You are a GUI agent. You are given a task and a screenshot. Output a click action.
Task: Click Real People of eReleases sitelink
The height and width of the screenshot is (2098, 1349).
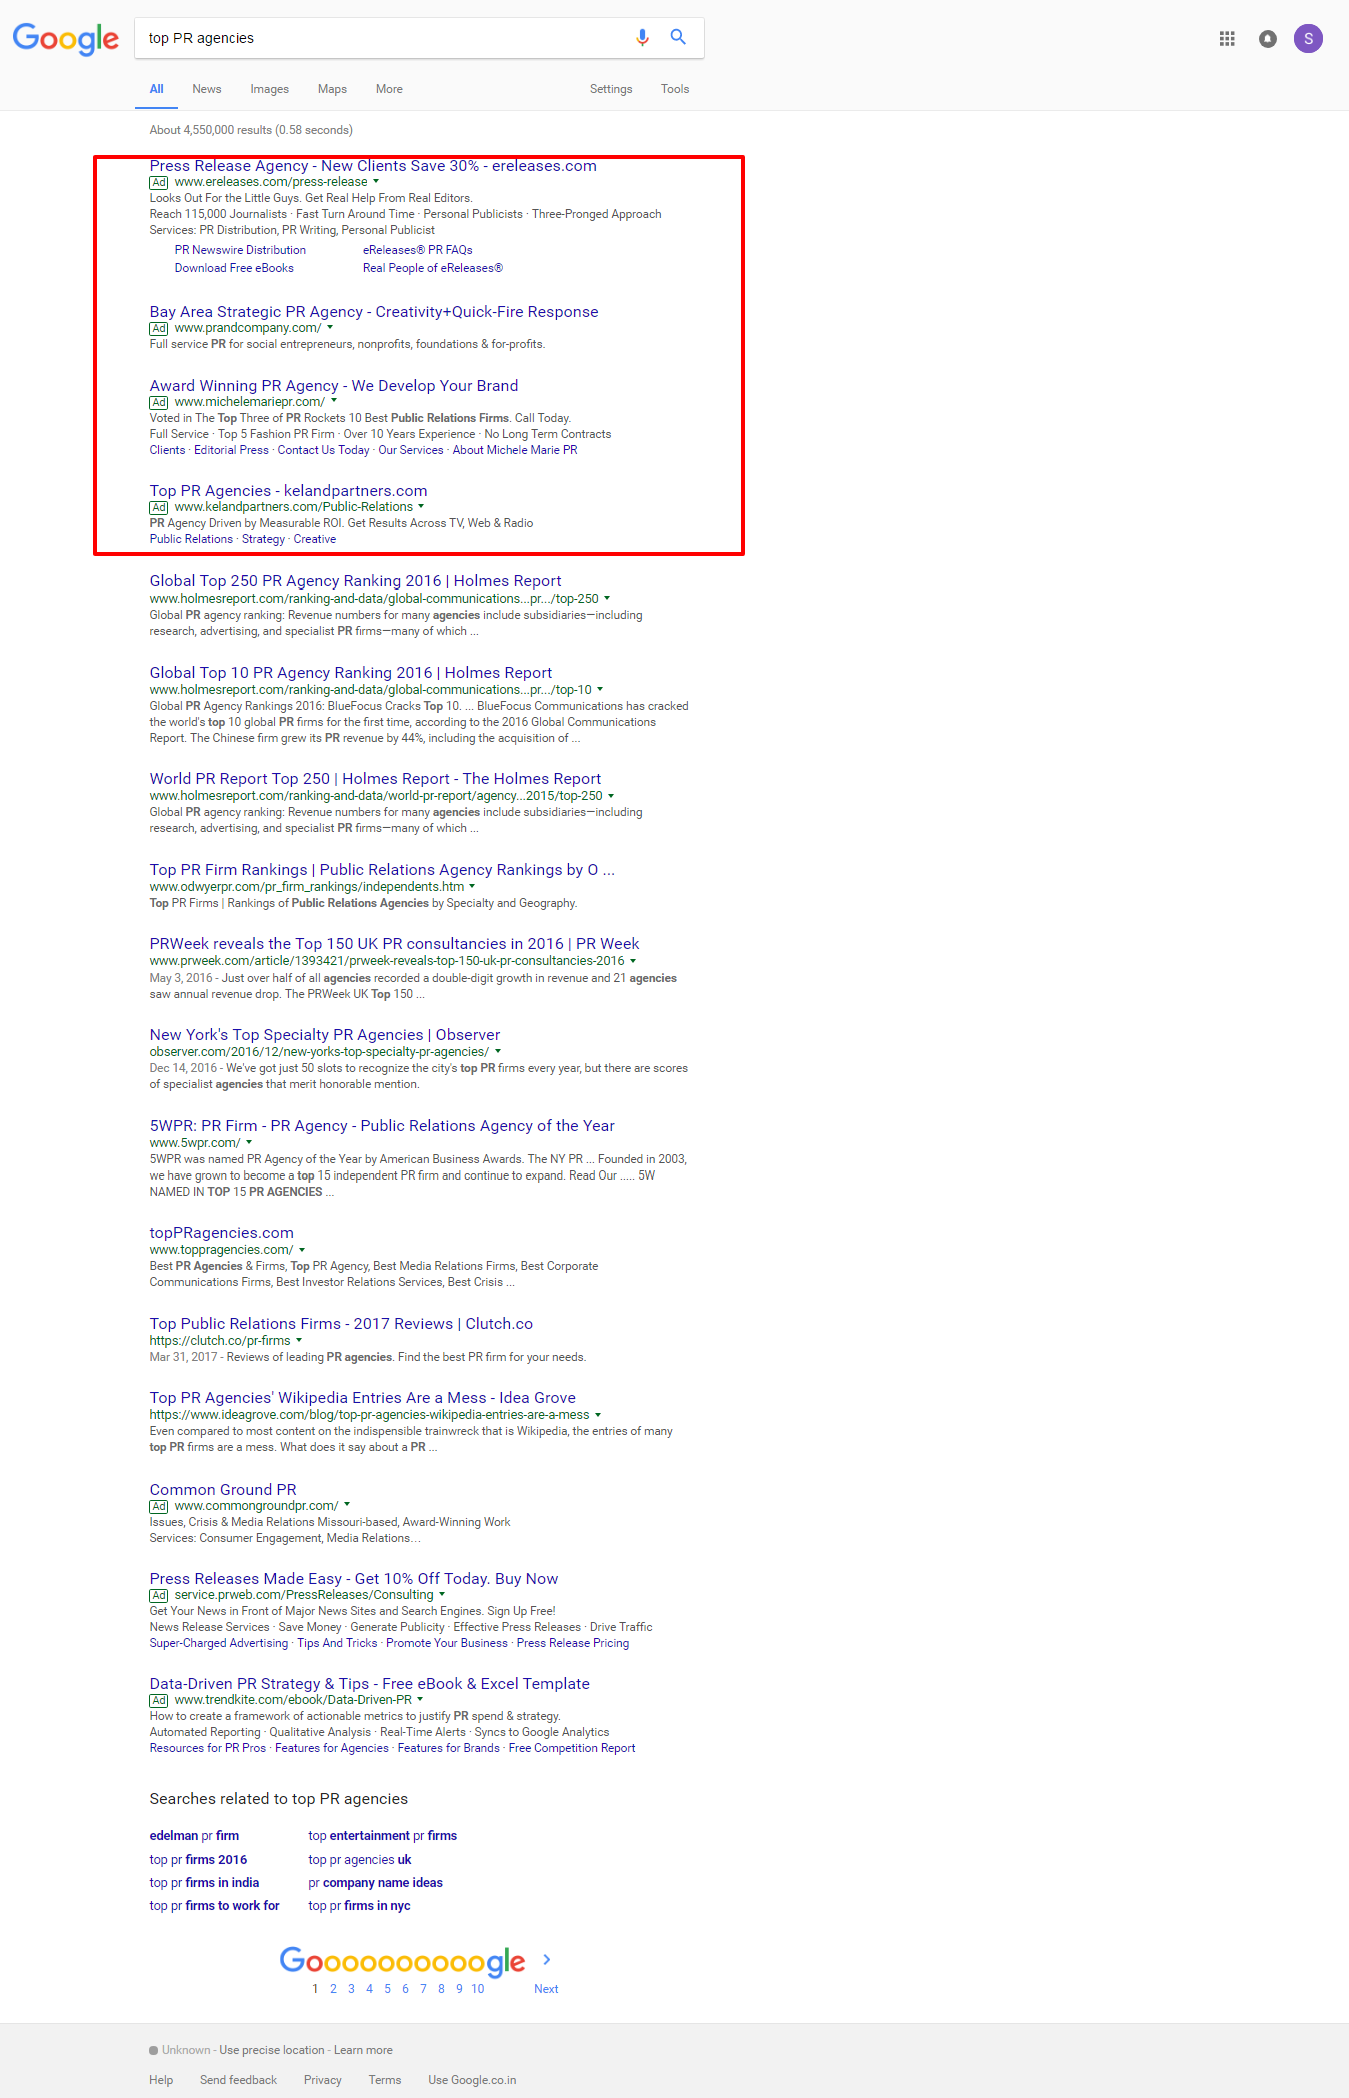click(x=433, y=268)
